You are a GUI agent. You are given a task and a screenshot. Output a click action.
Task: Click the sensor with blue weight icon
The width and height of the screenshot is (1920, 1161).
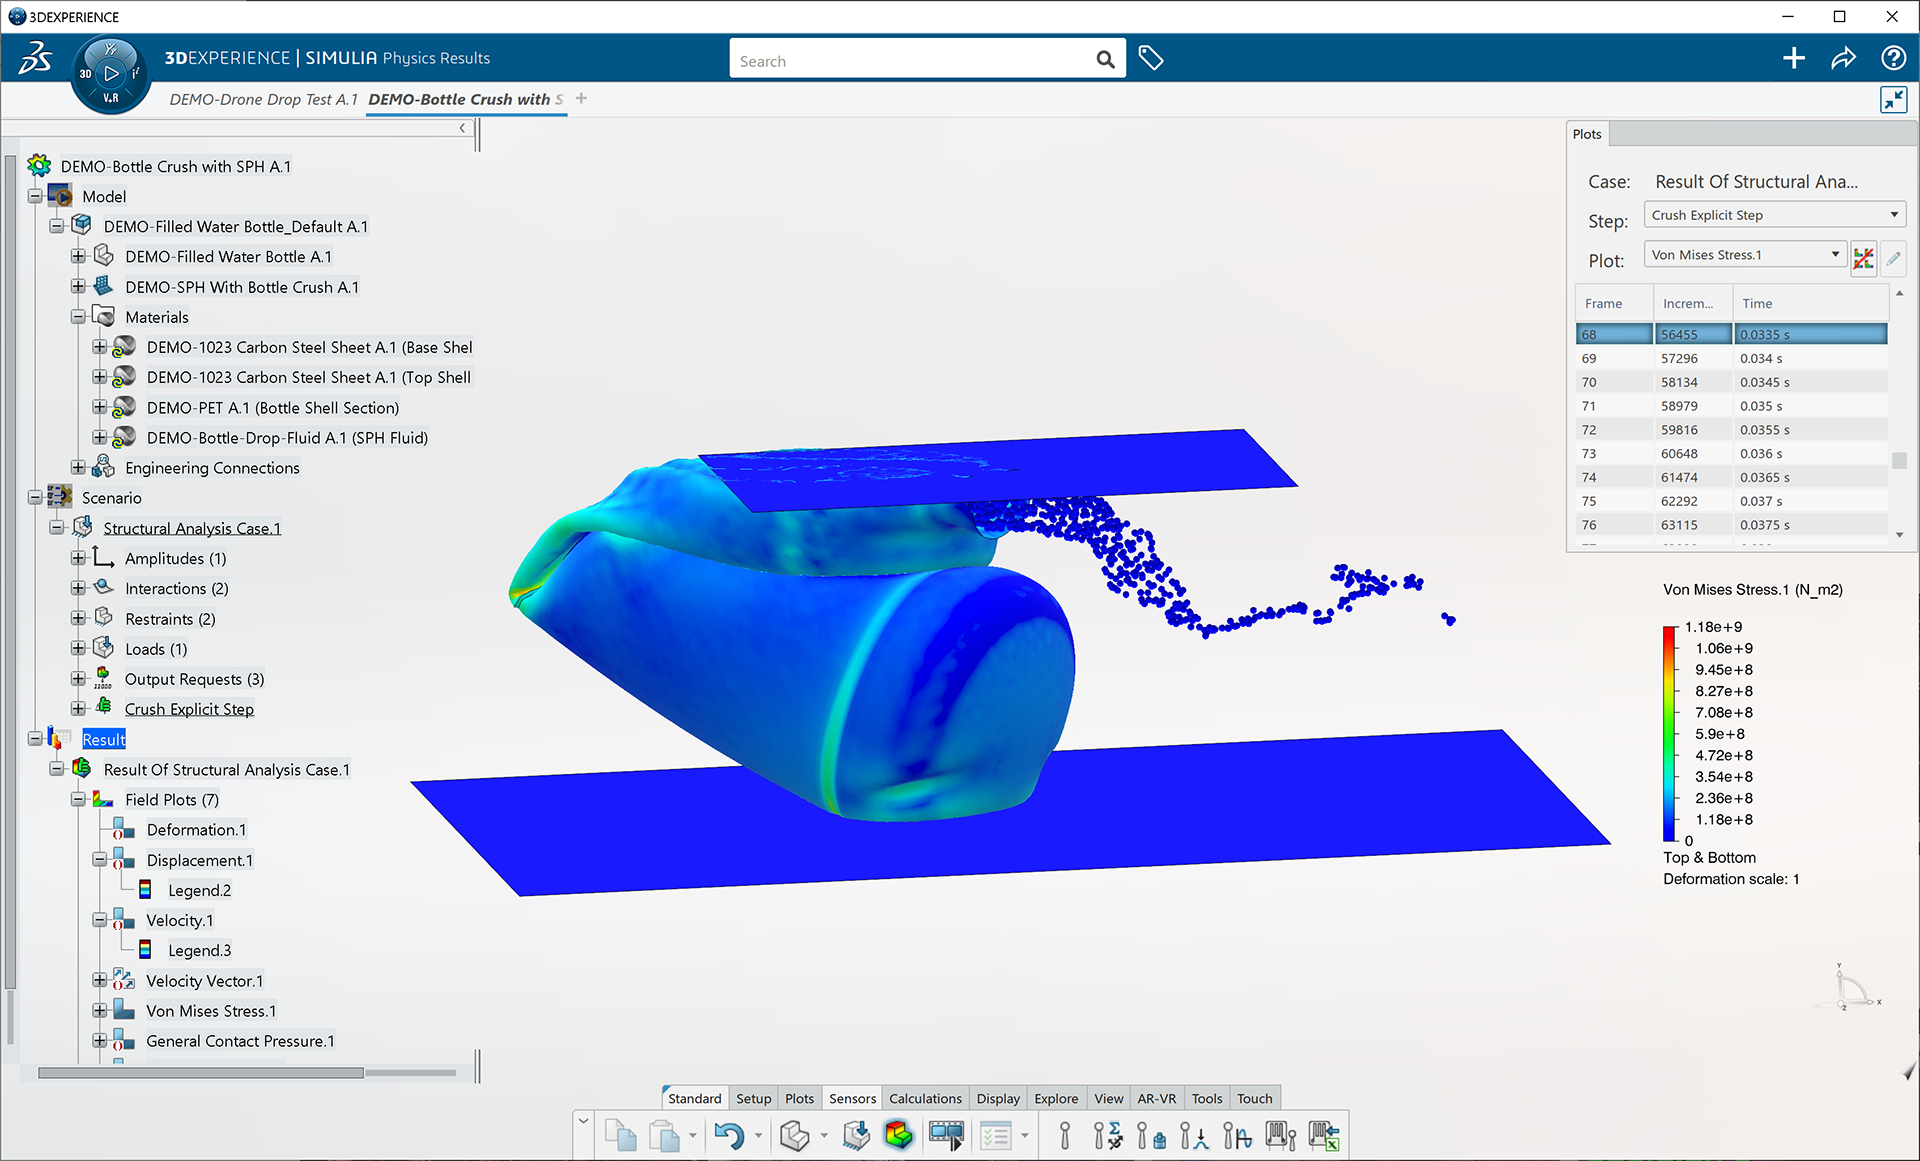(x=1151, y=1136)
